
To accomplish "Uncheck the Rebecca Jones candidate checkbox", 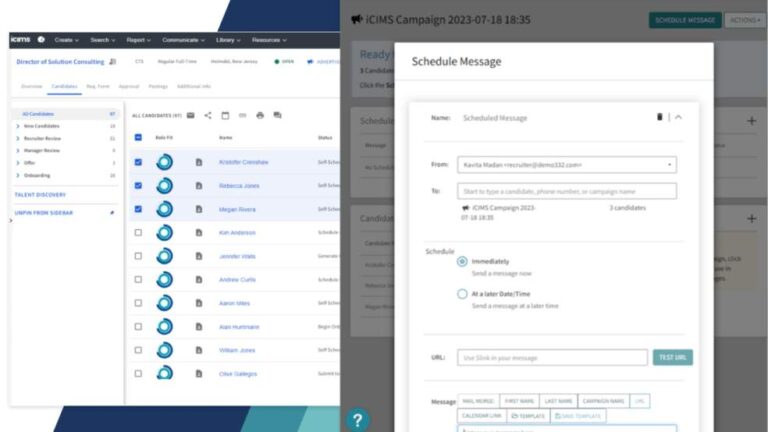I will pyautogui.click(x=138, y=186).
